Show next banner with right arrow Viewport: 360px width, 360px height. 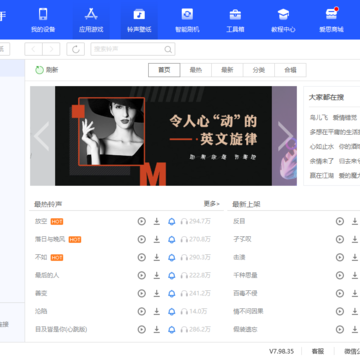pyautogui.click(x=285, y=136)
